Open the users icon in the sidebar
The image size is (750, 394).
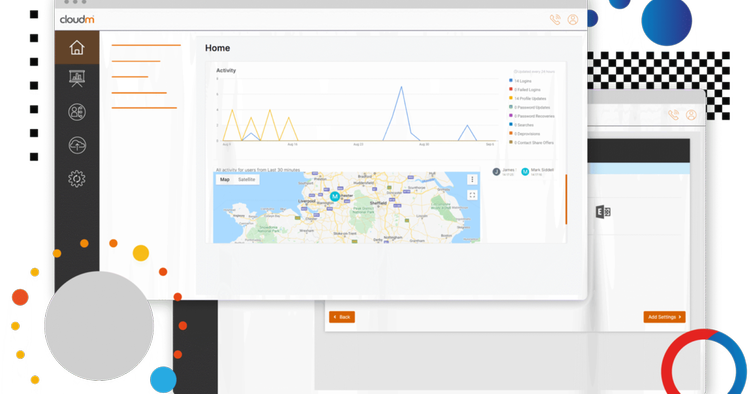point(77,112)
